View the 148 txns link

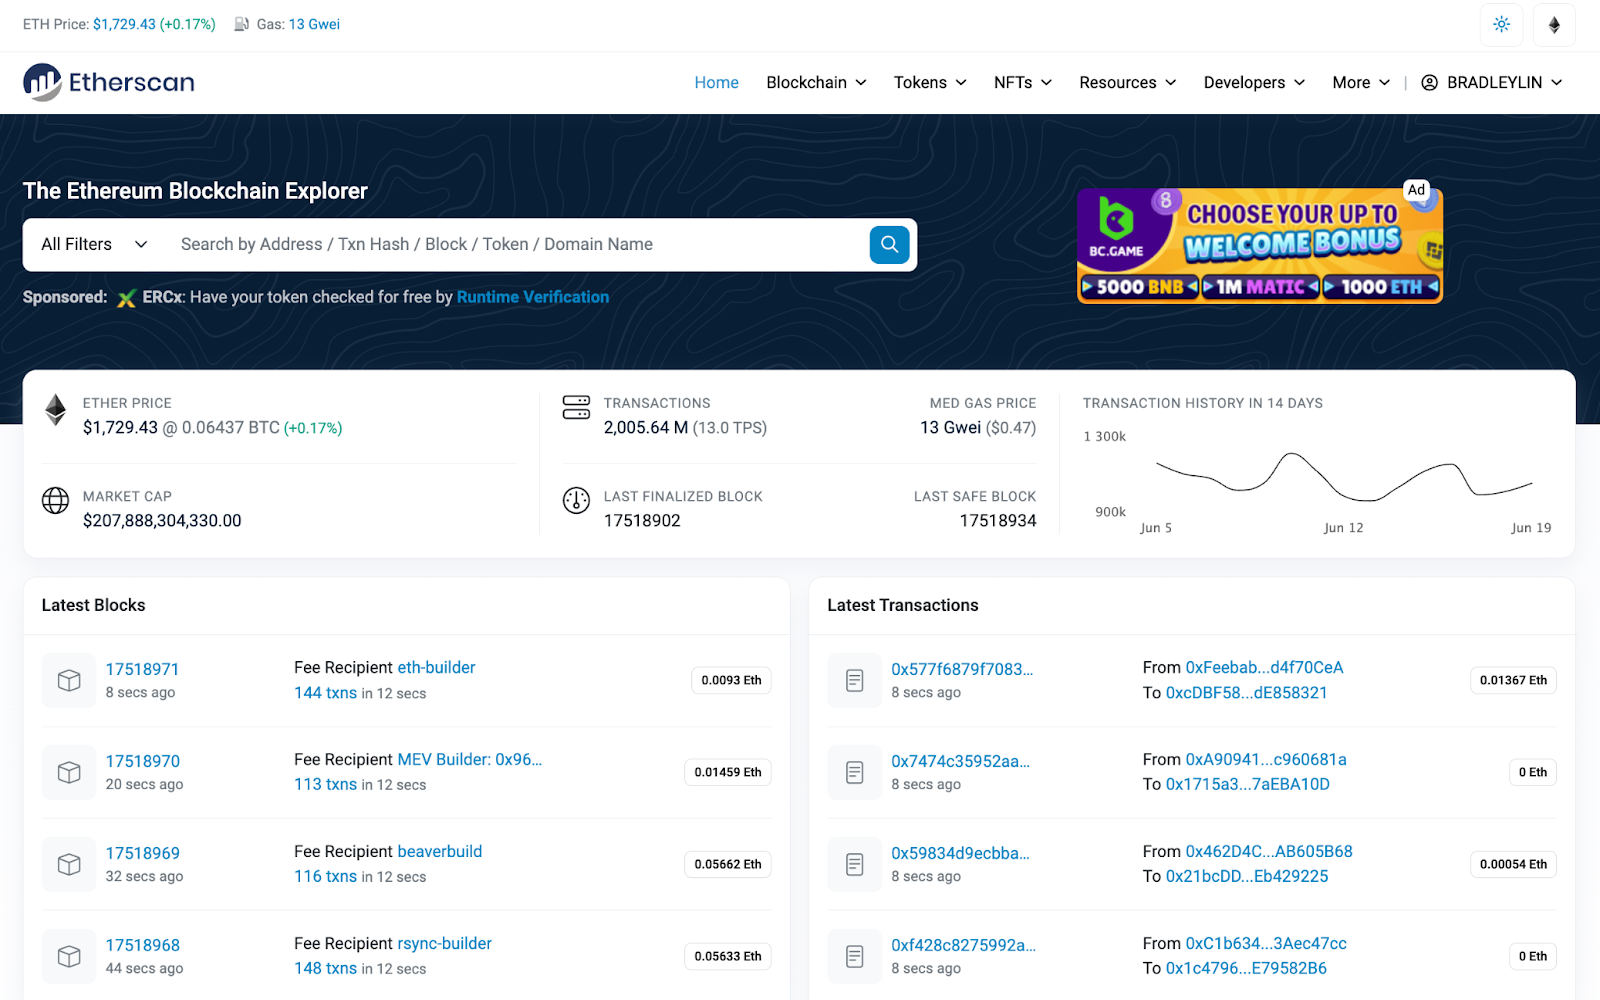click(x=325, y=968)
